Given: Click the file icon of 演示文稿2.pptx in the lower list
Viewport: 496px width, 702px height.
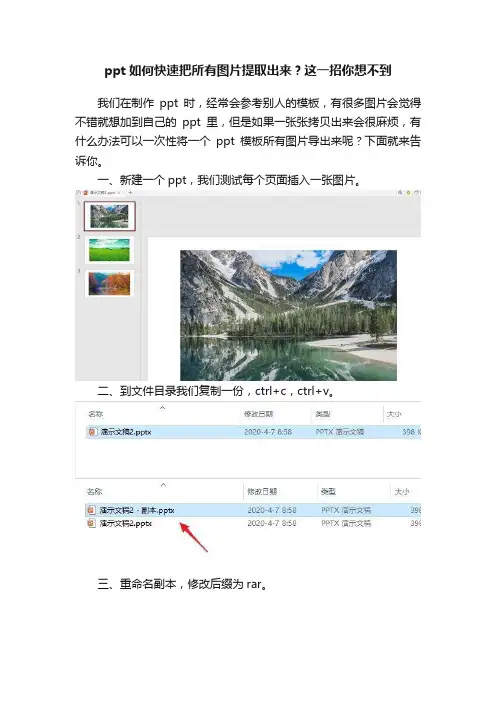Looking at the screenshot, I should coord(92,523).
